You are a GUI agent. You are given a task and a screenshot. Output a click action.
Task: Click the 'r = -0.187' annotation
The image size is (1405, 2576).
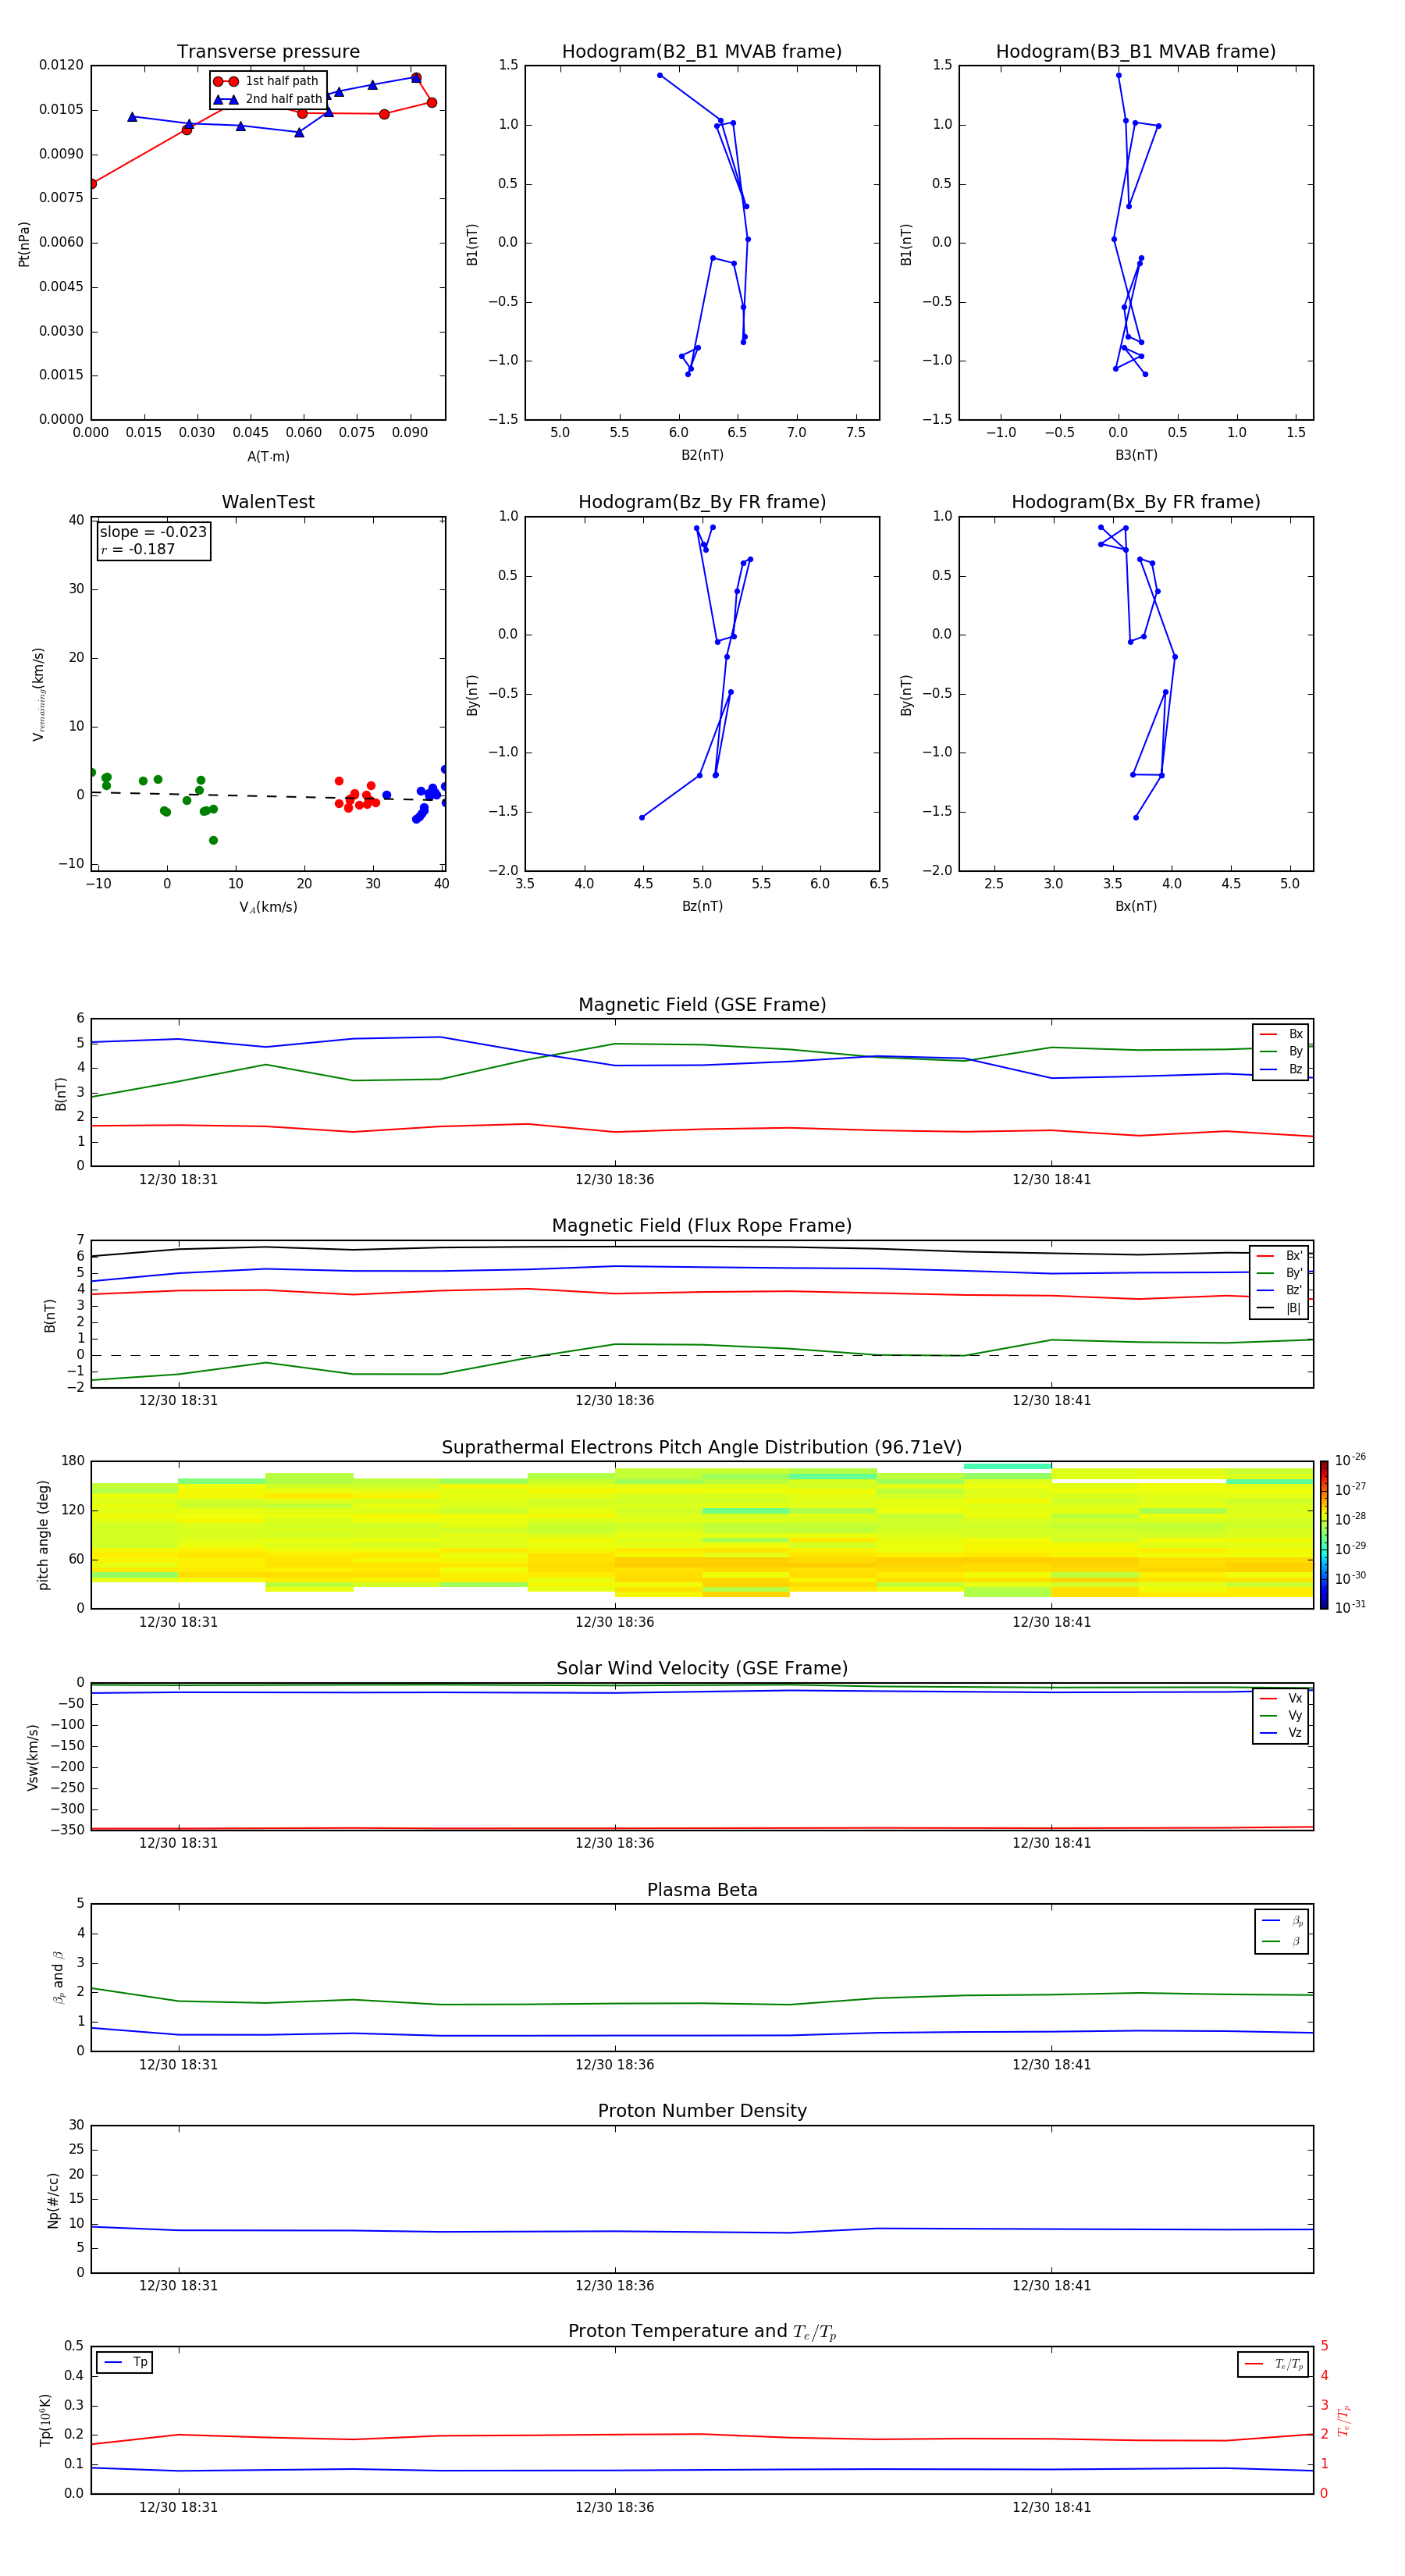tap(138, 549)
